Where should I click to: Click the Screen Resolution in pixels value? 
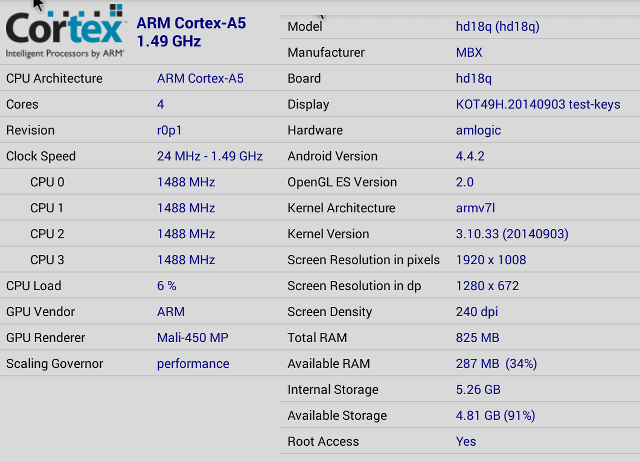point(491,260)
